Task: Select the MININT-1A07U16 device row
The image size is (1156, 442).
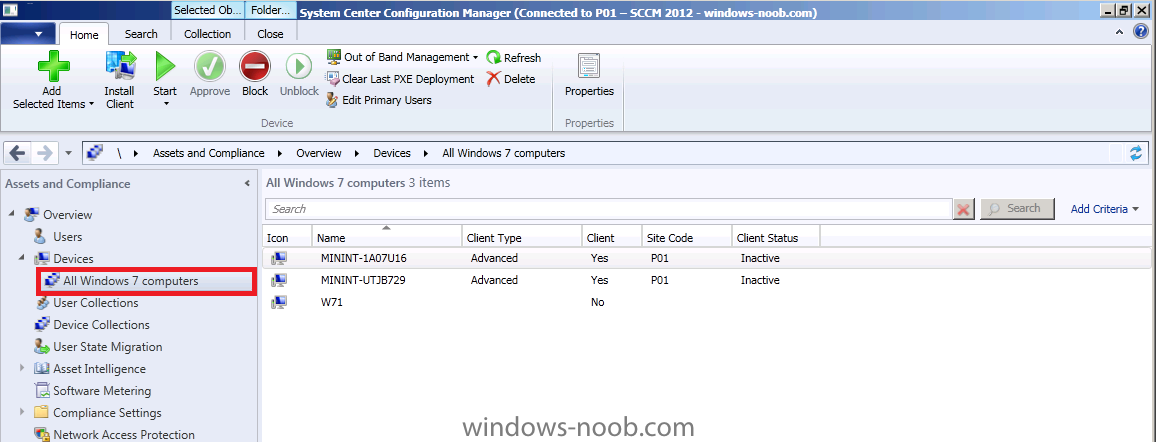Action: point(706,259)
